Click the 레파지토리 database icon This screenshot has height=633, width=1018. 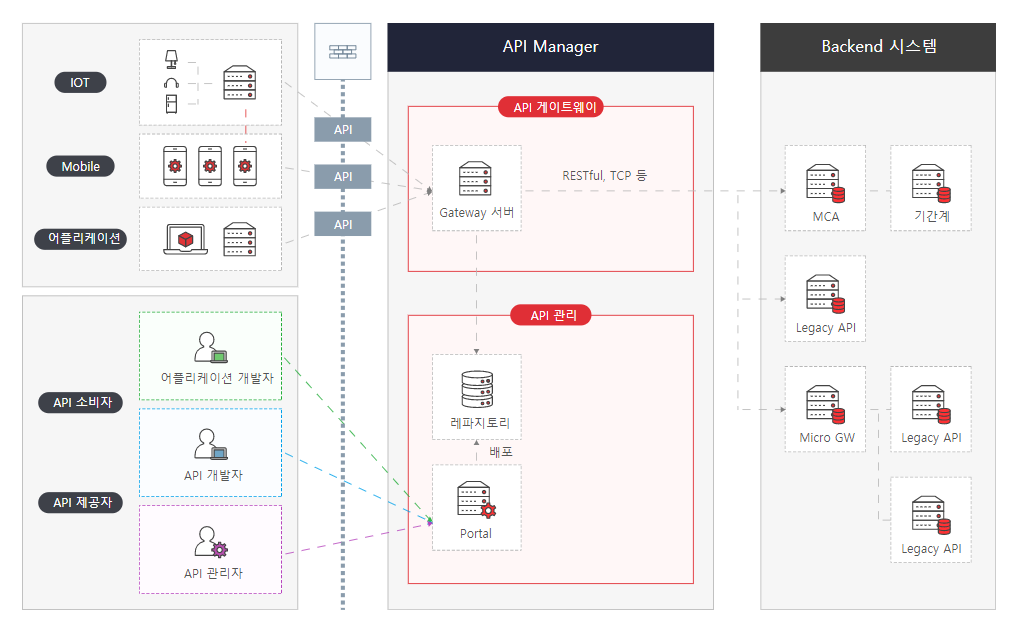pos(477,389)
